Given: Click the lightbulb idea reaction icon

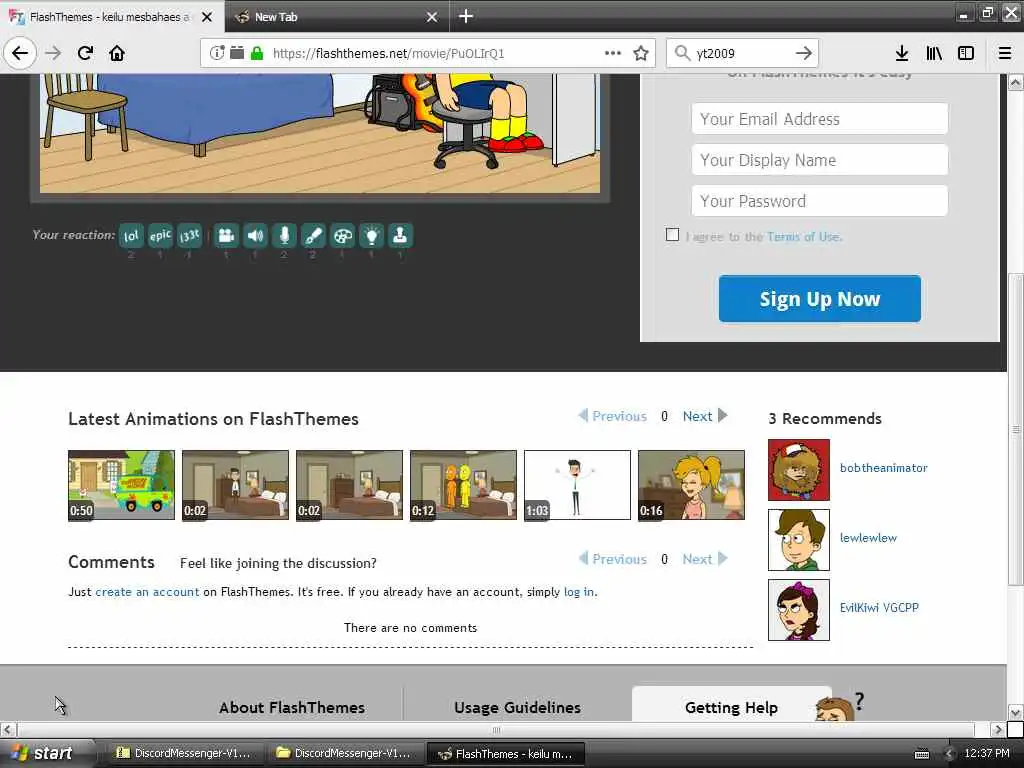Looking at the screenshot, I should [x=372, y=236].
